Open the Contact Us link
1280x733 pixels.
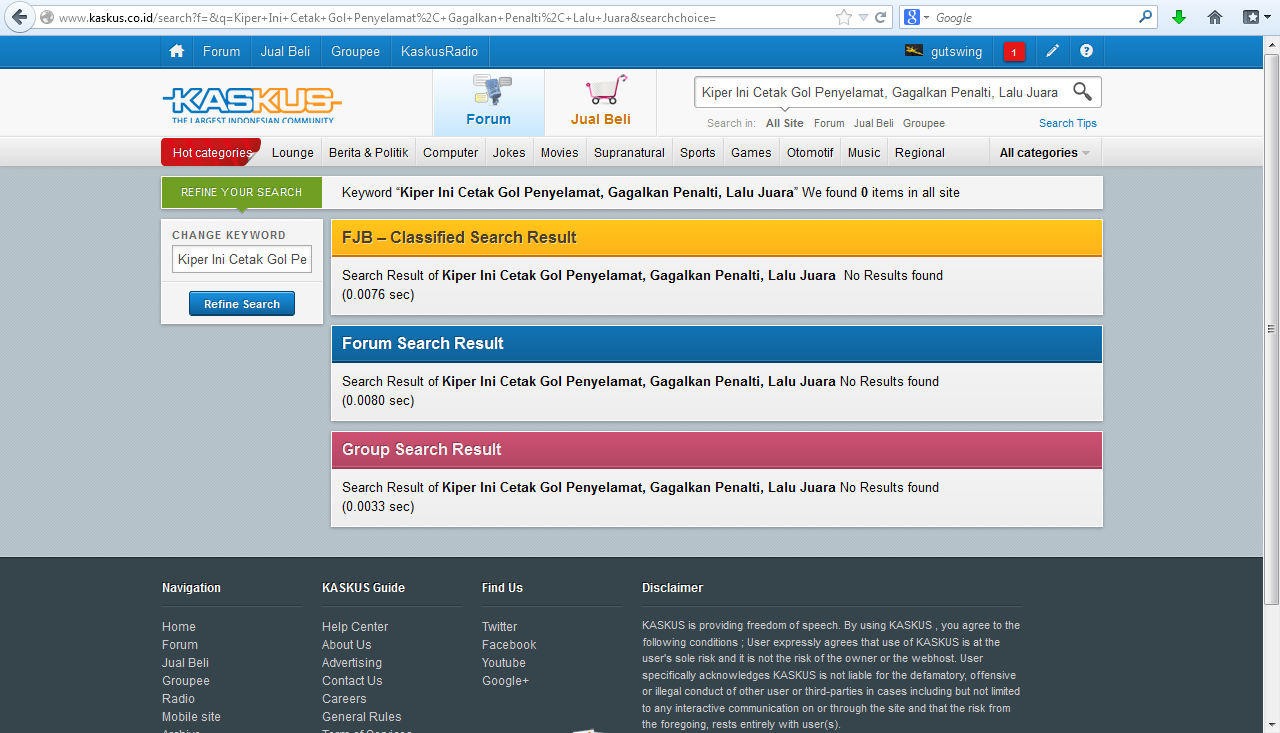coord(352,681)
